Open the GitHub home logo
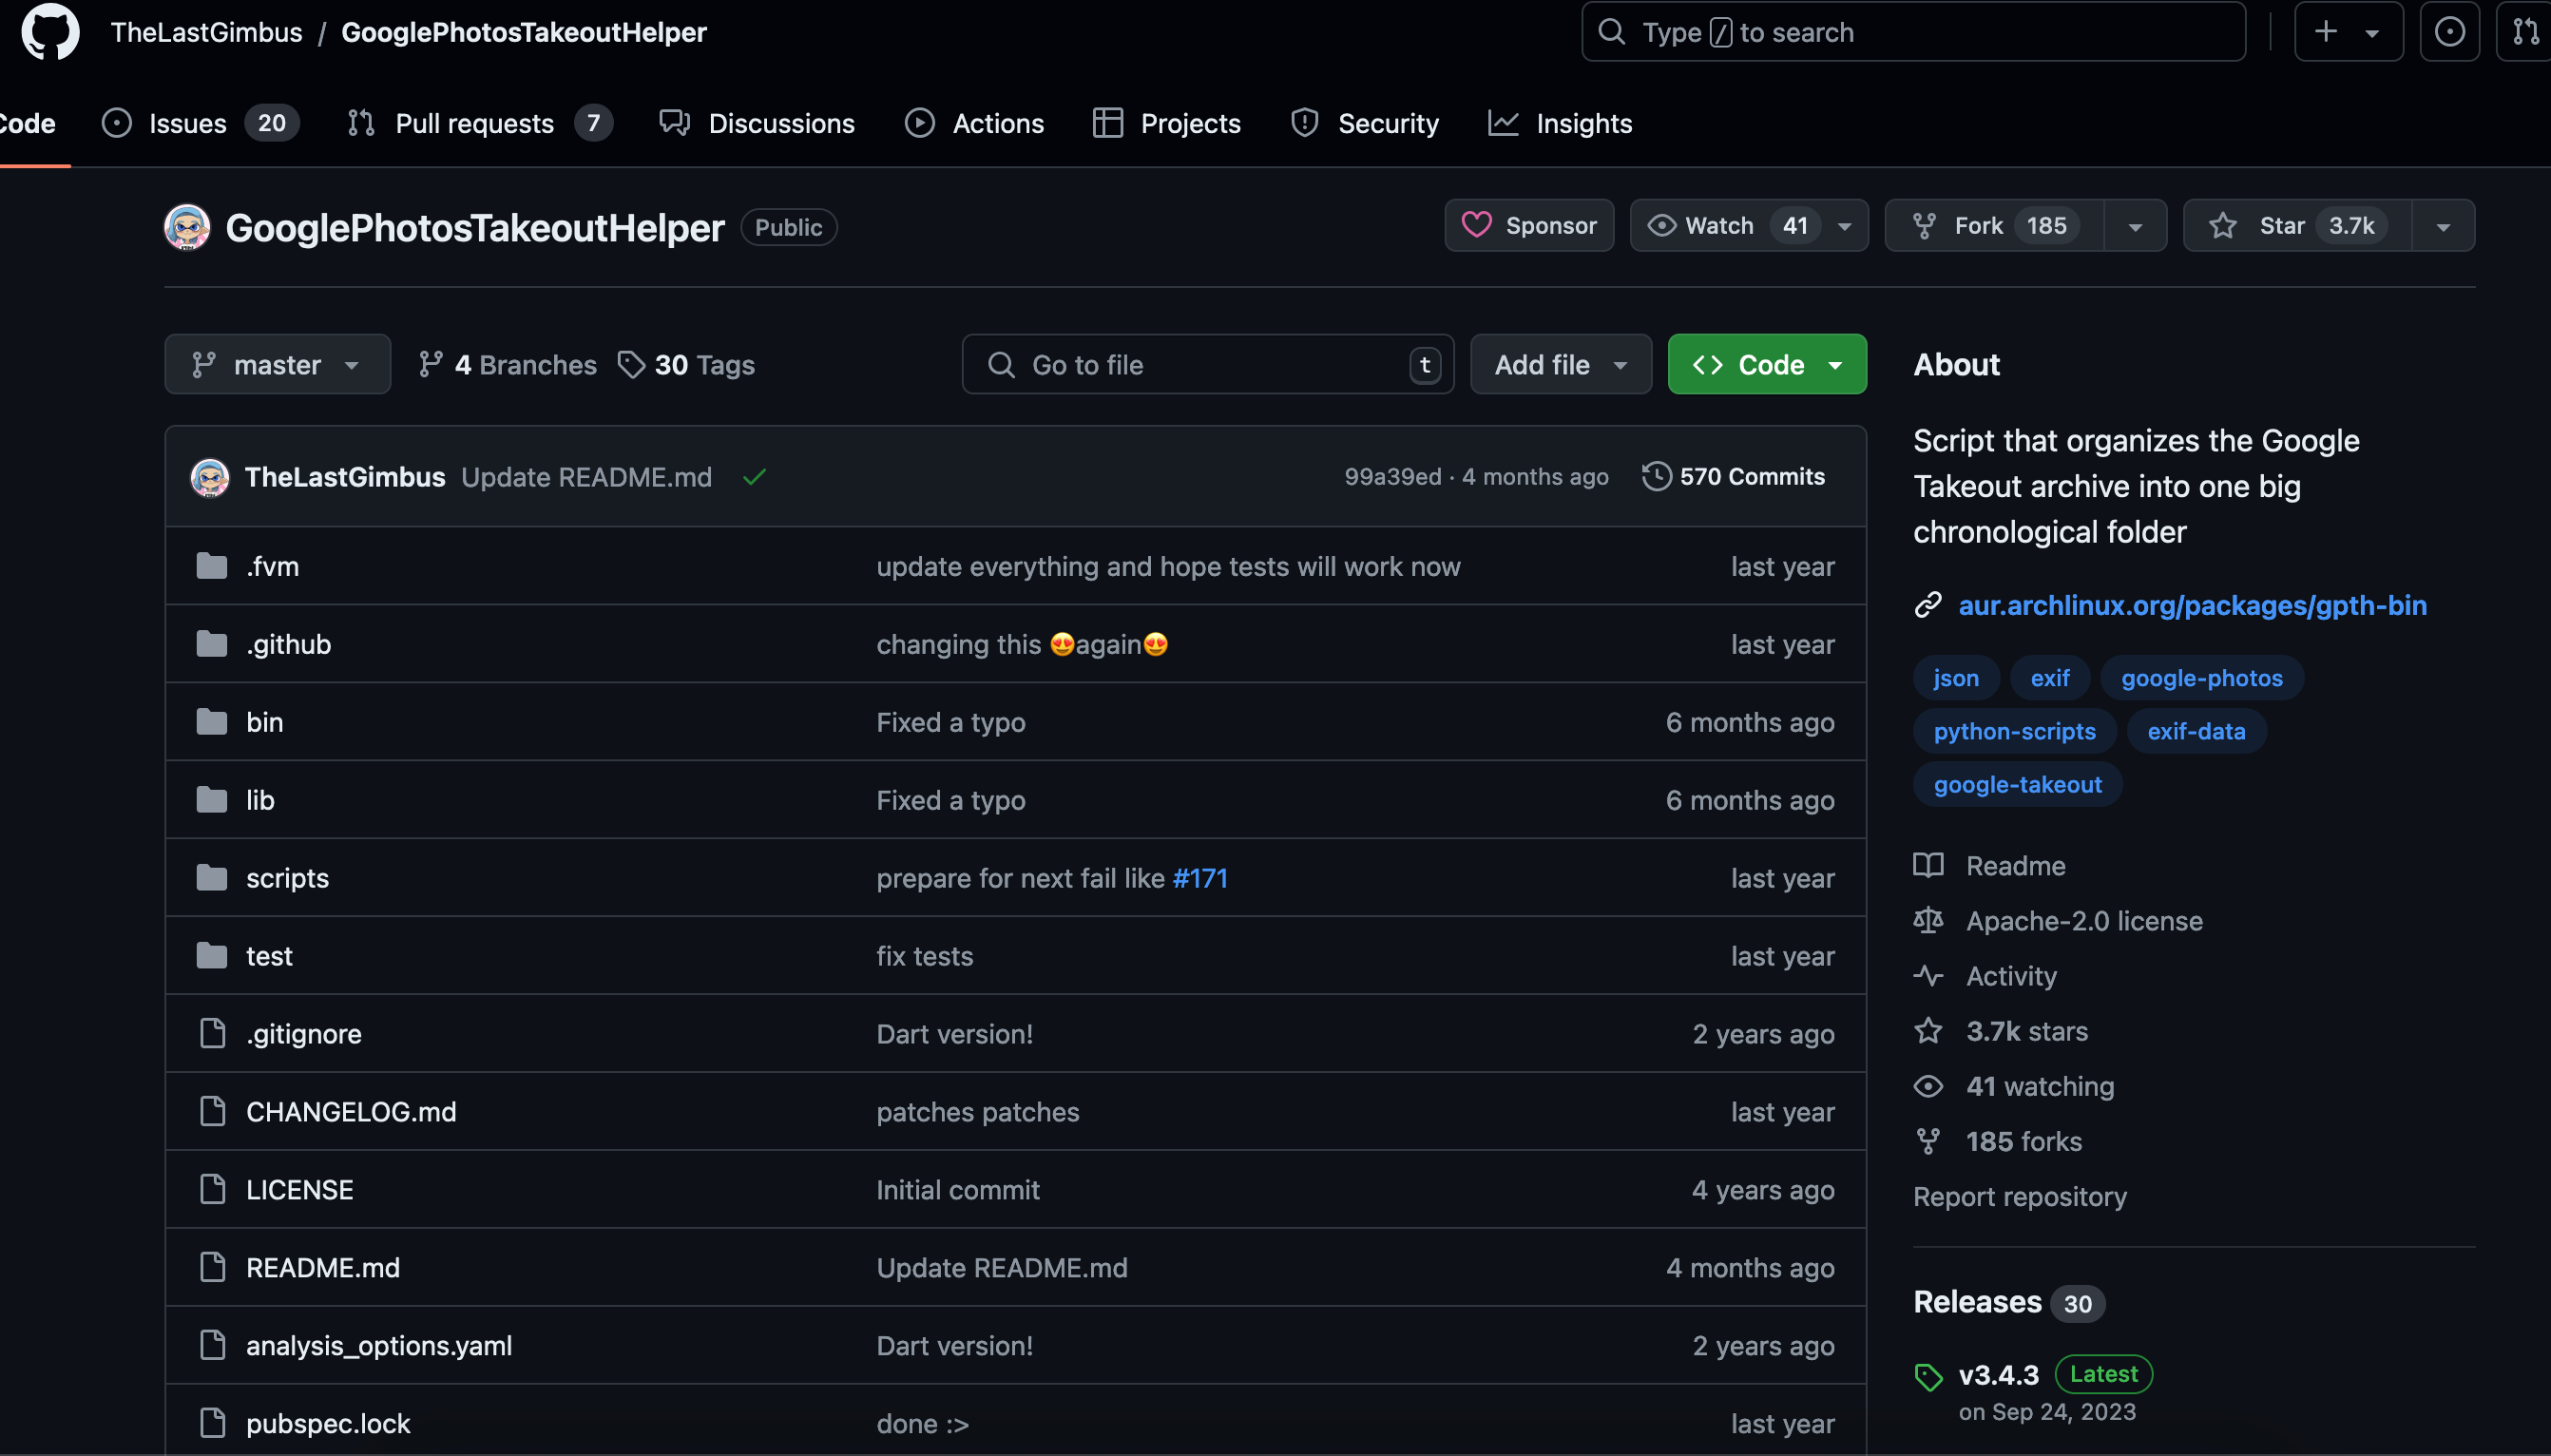2551x1456 pixels. (x=50, y=32)
